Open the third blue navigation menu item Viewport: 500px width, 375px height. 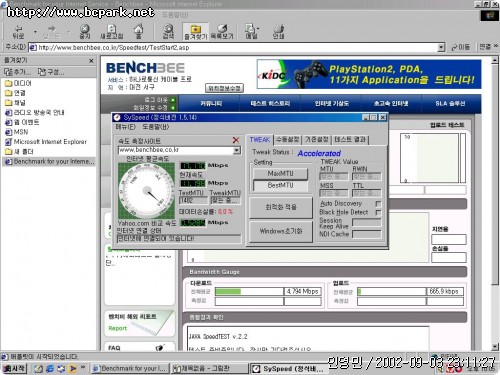331,104
